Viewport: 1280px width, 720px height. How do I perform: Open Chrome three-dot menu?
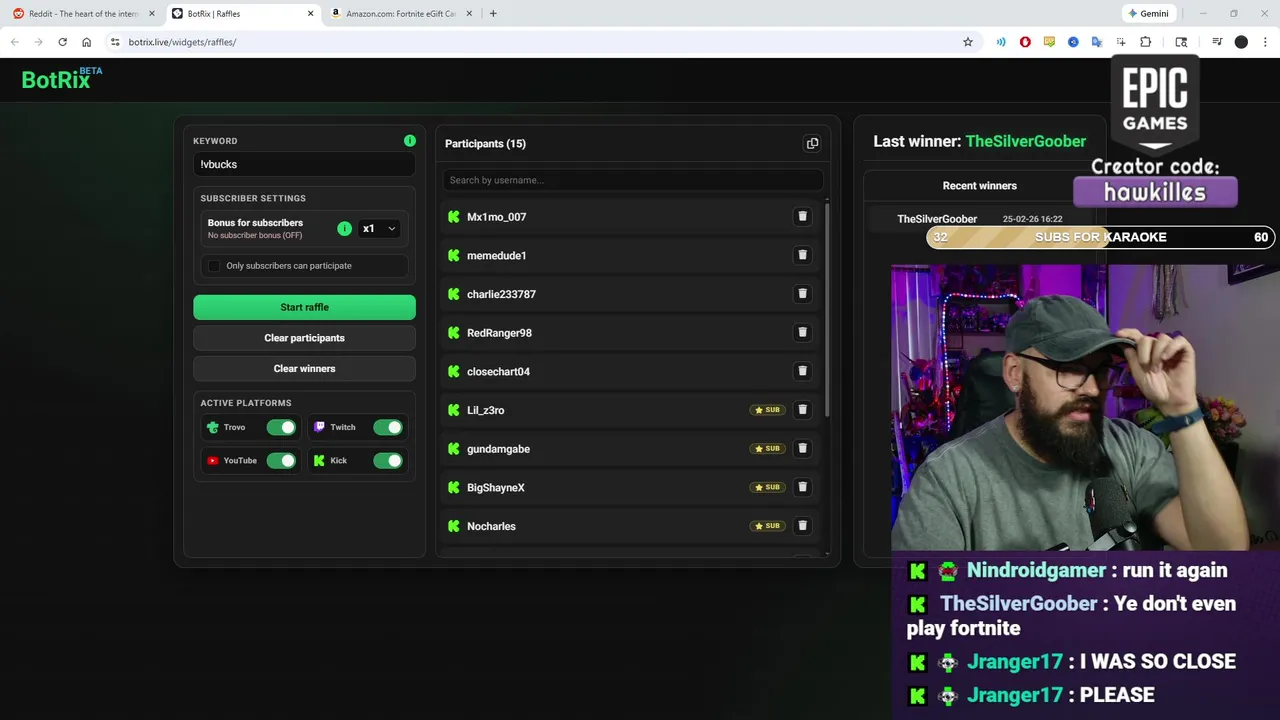click(x=1265, y=42)
